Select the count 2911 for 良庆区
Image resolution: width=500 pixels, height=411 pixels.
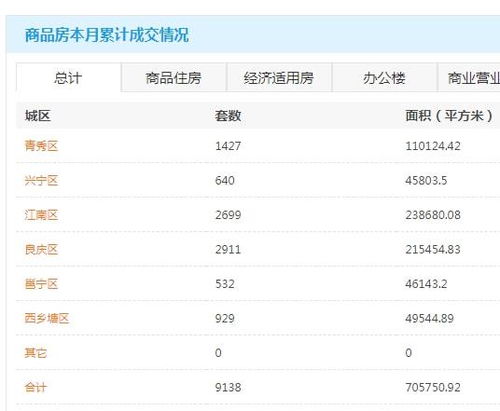228,250
